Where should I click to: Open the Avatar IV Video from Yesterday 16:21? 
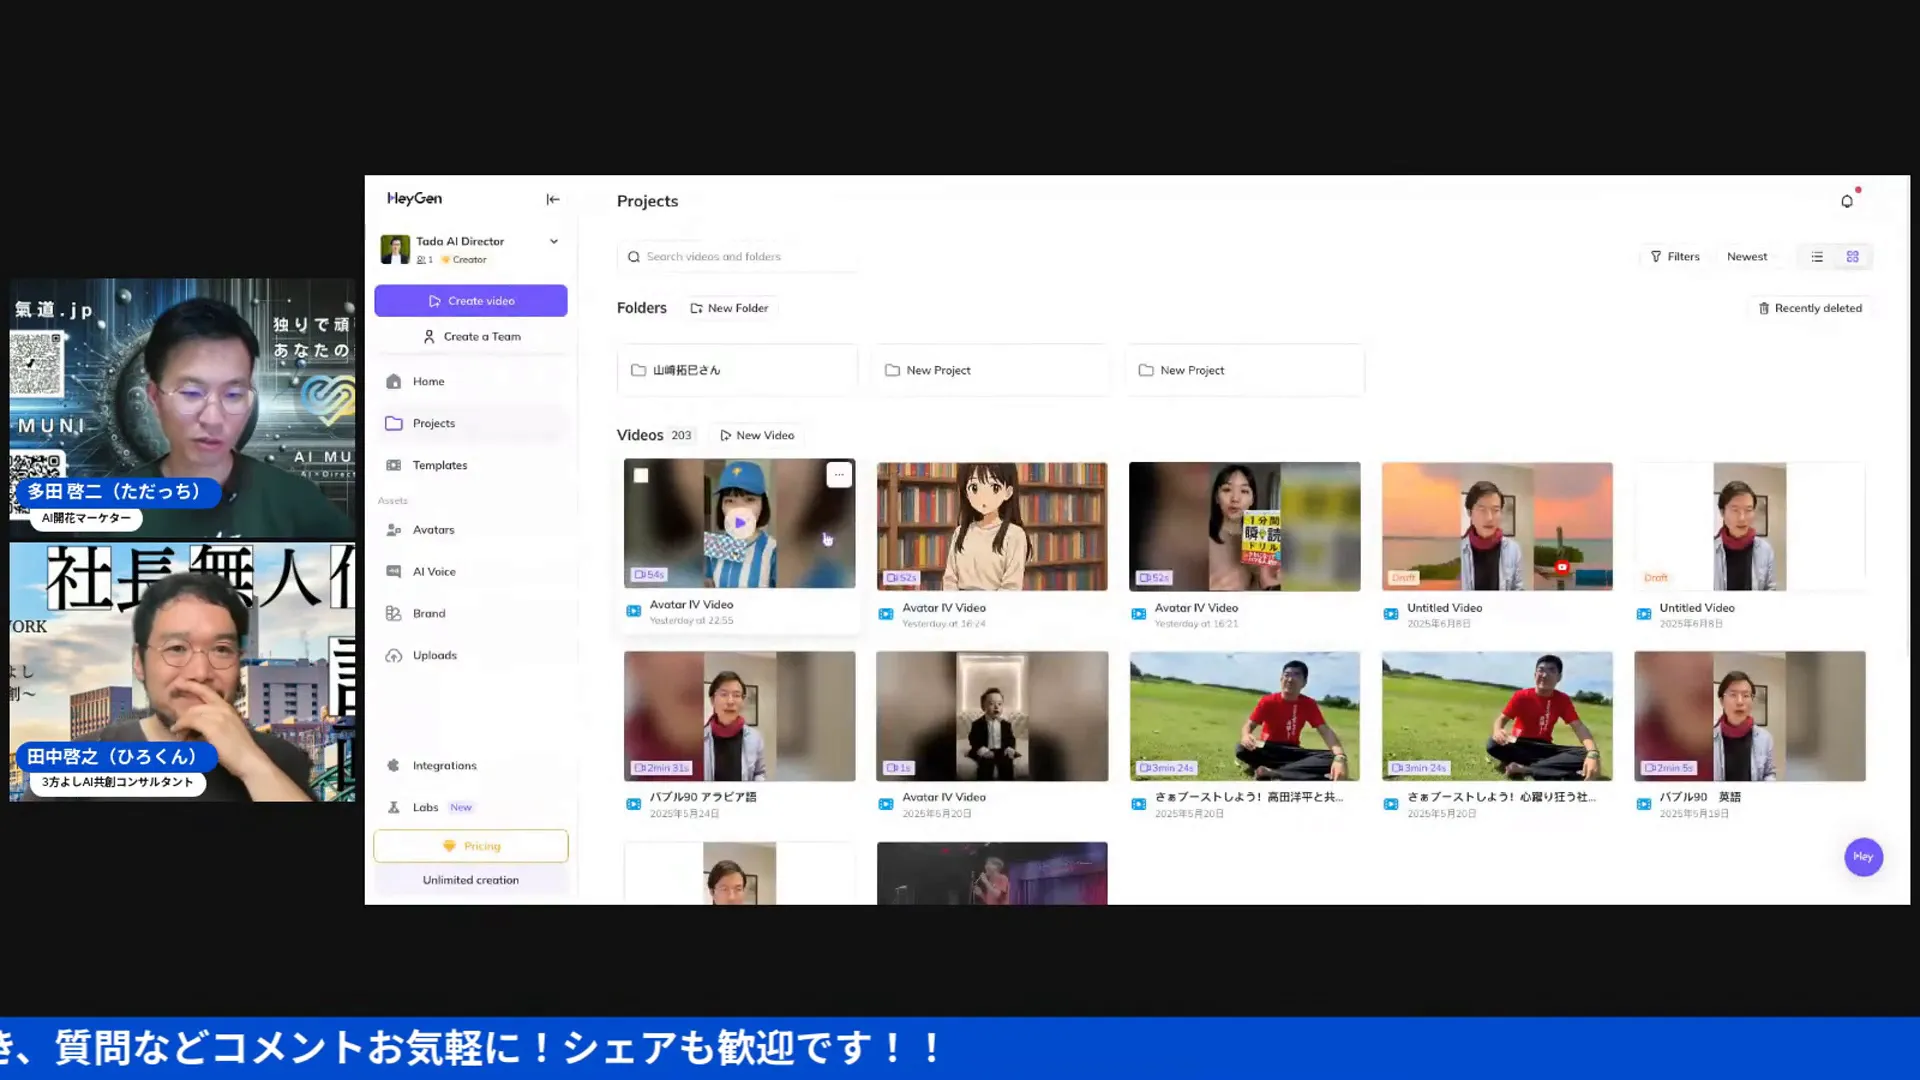click(1244, 526)
